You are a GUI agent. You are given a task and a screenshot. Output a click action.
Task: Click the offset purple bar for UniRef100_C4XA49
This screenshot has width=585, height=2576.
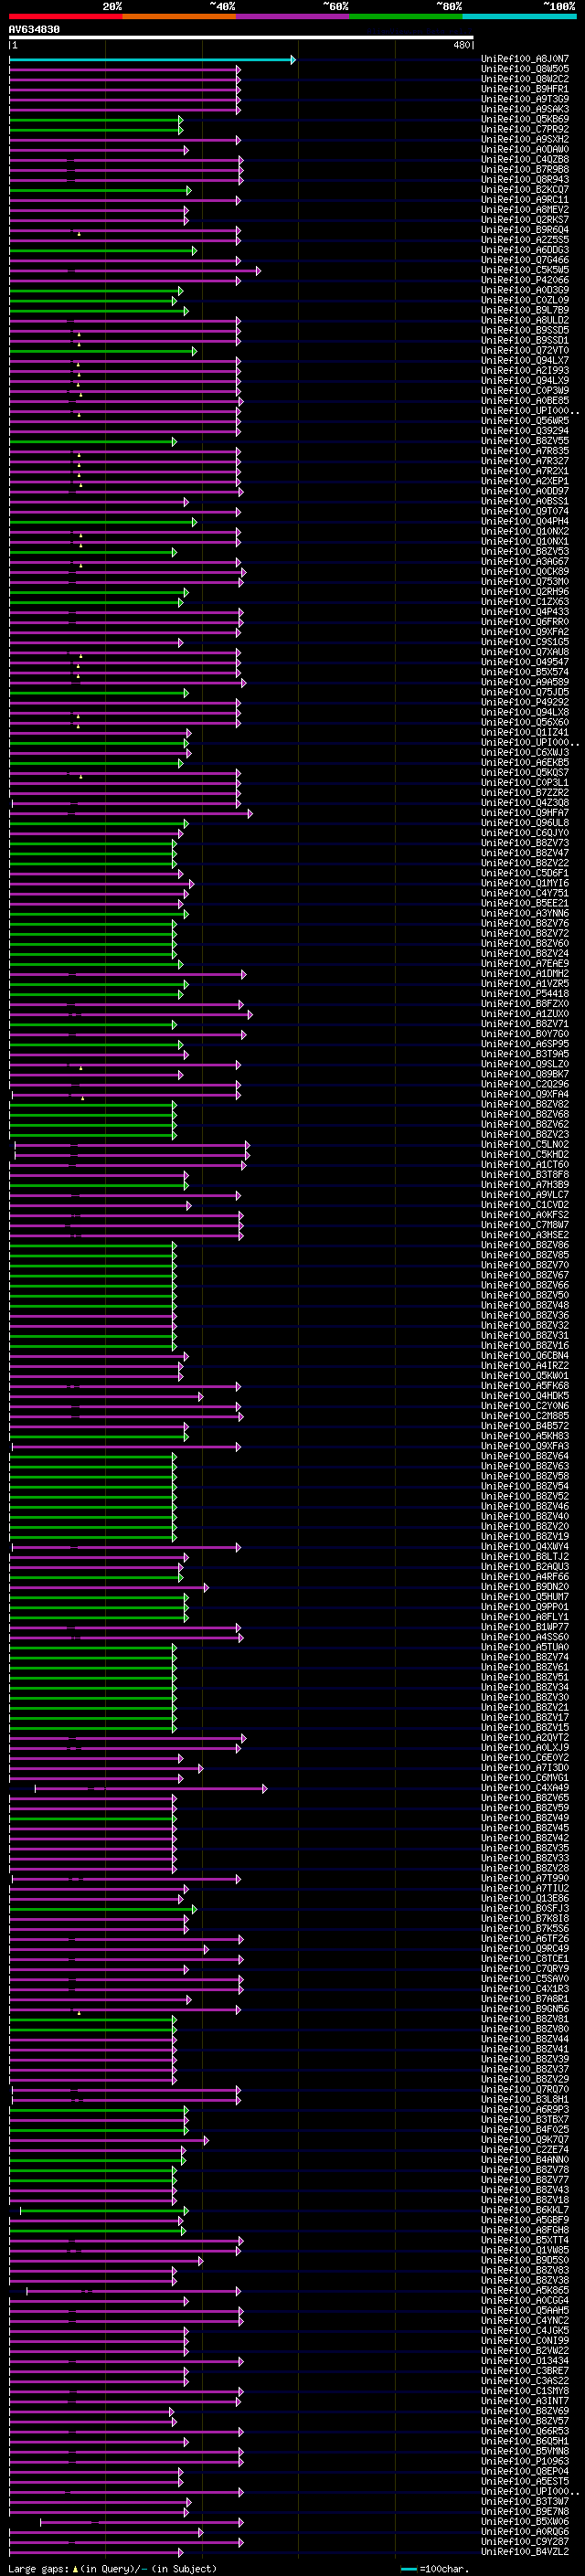151,1788
